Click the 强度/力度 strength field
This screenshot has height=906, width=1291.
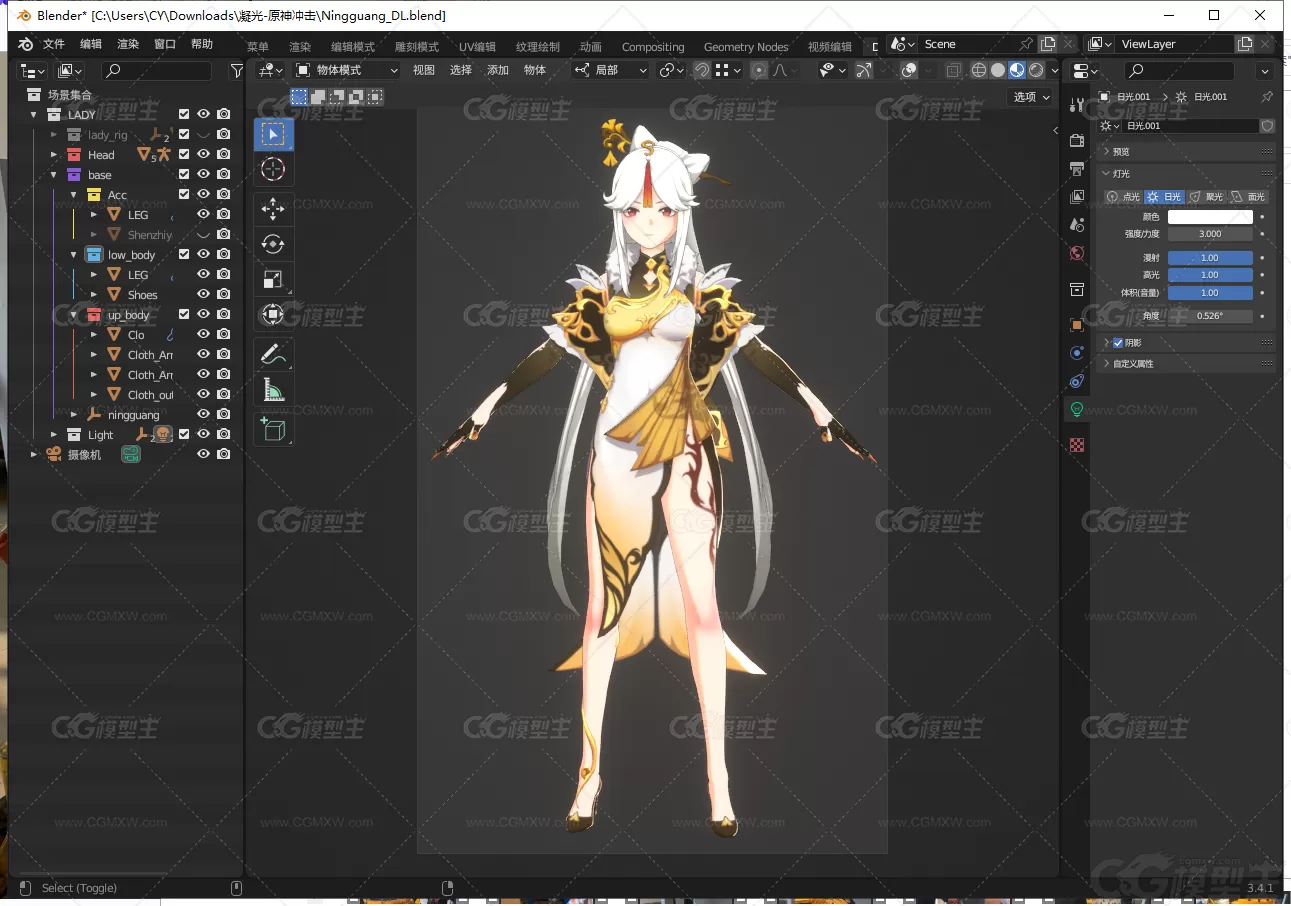point(1210,234)
